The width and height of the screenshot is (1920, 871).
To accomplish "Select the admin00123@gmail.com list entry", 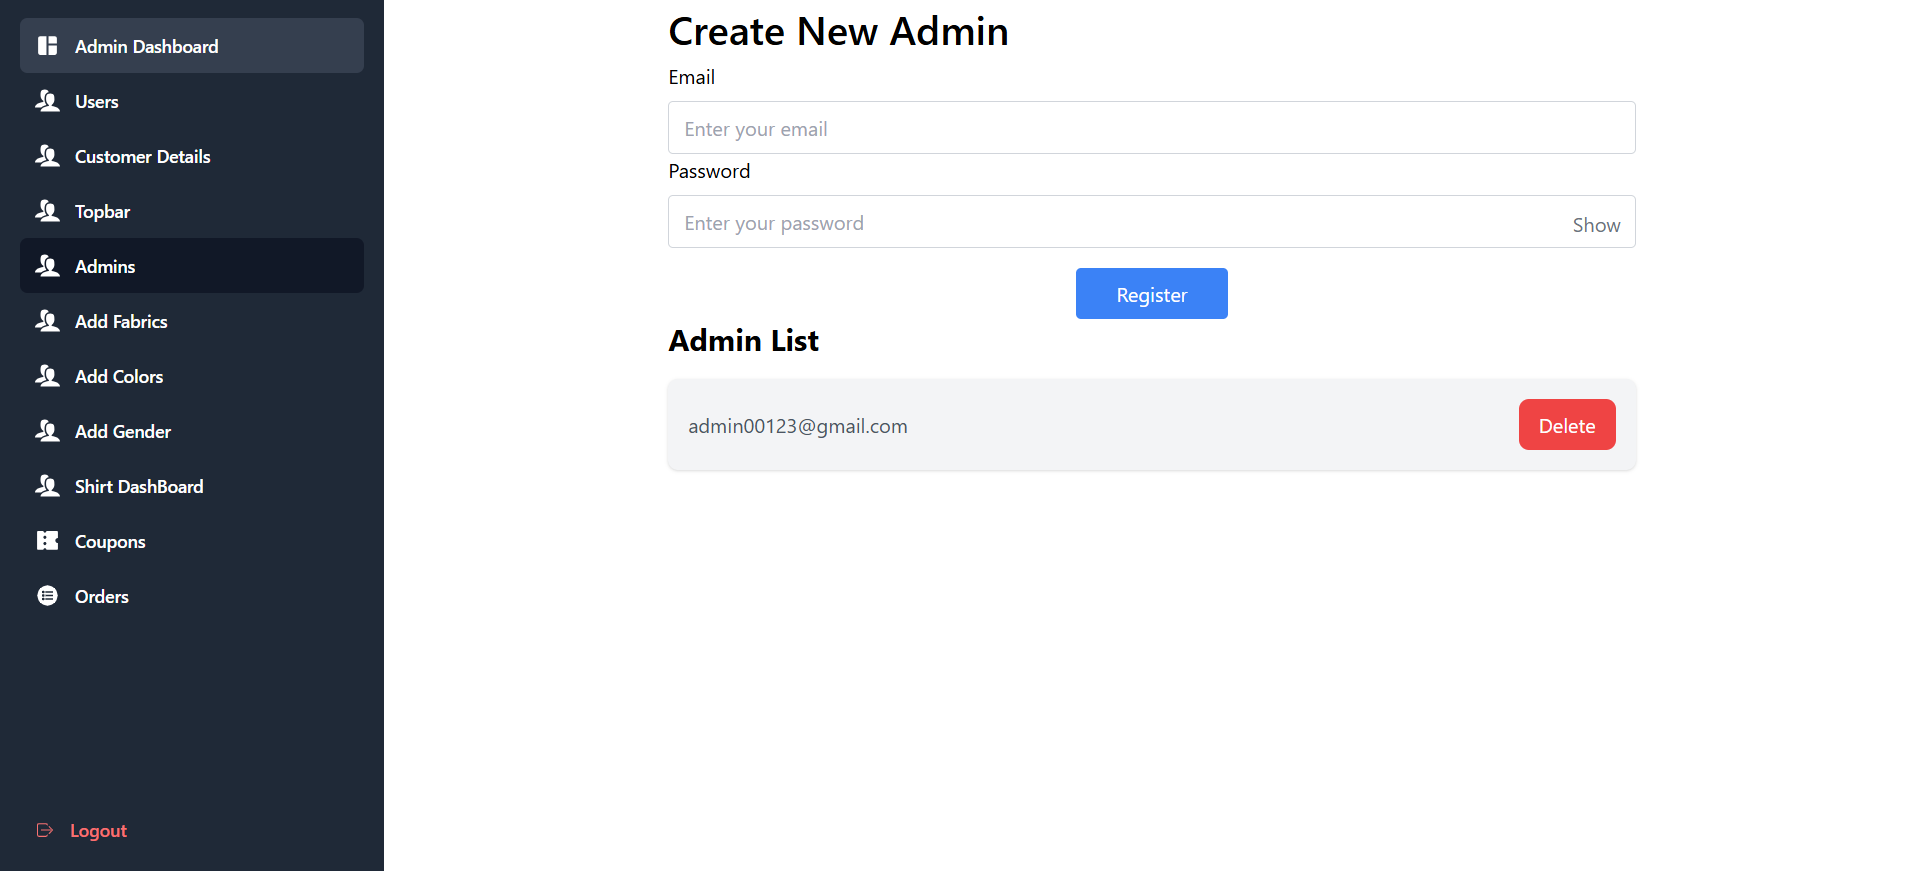I will click(798, 426).
